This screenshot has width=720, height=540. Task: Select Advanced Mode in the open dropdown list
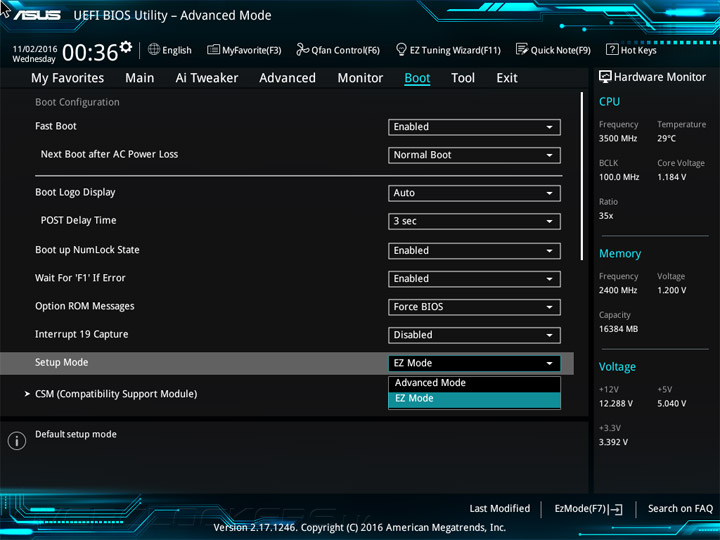tap(473, 383)
